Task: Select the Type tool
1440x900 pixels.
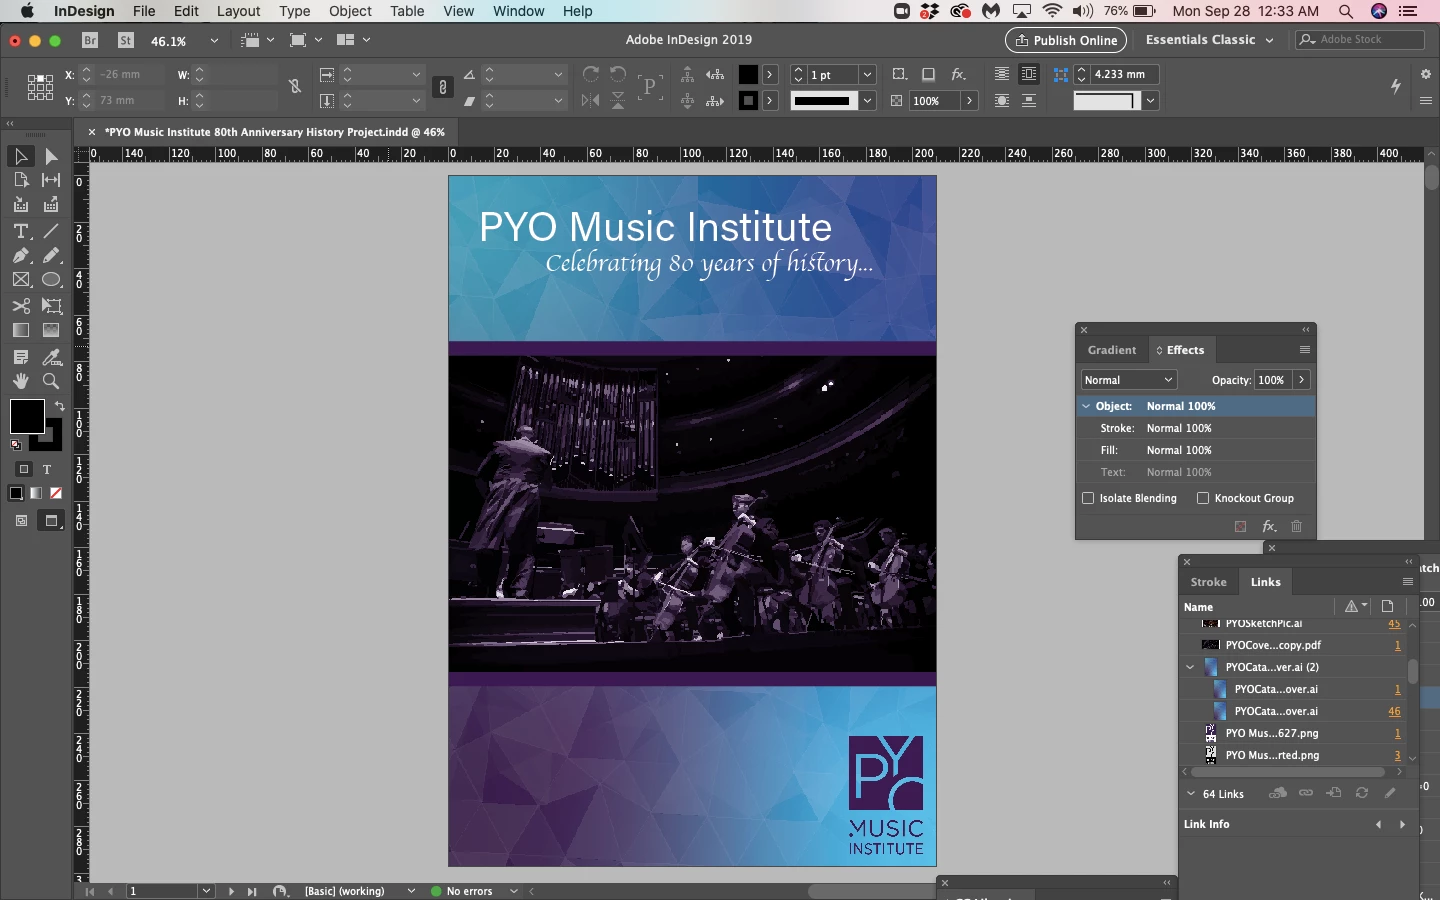Action: (20, 231)
